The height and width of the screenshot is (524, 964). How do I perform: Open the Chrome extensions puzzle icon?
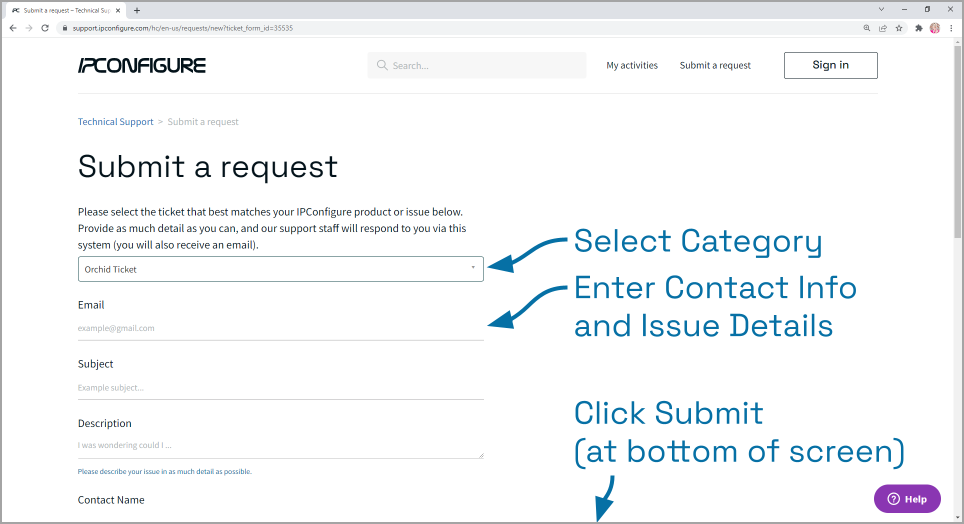click(x=918, y=28)
